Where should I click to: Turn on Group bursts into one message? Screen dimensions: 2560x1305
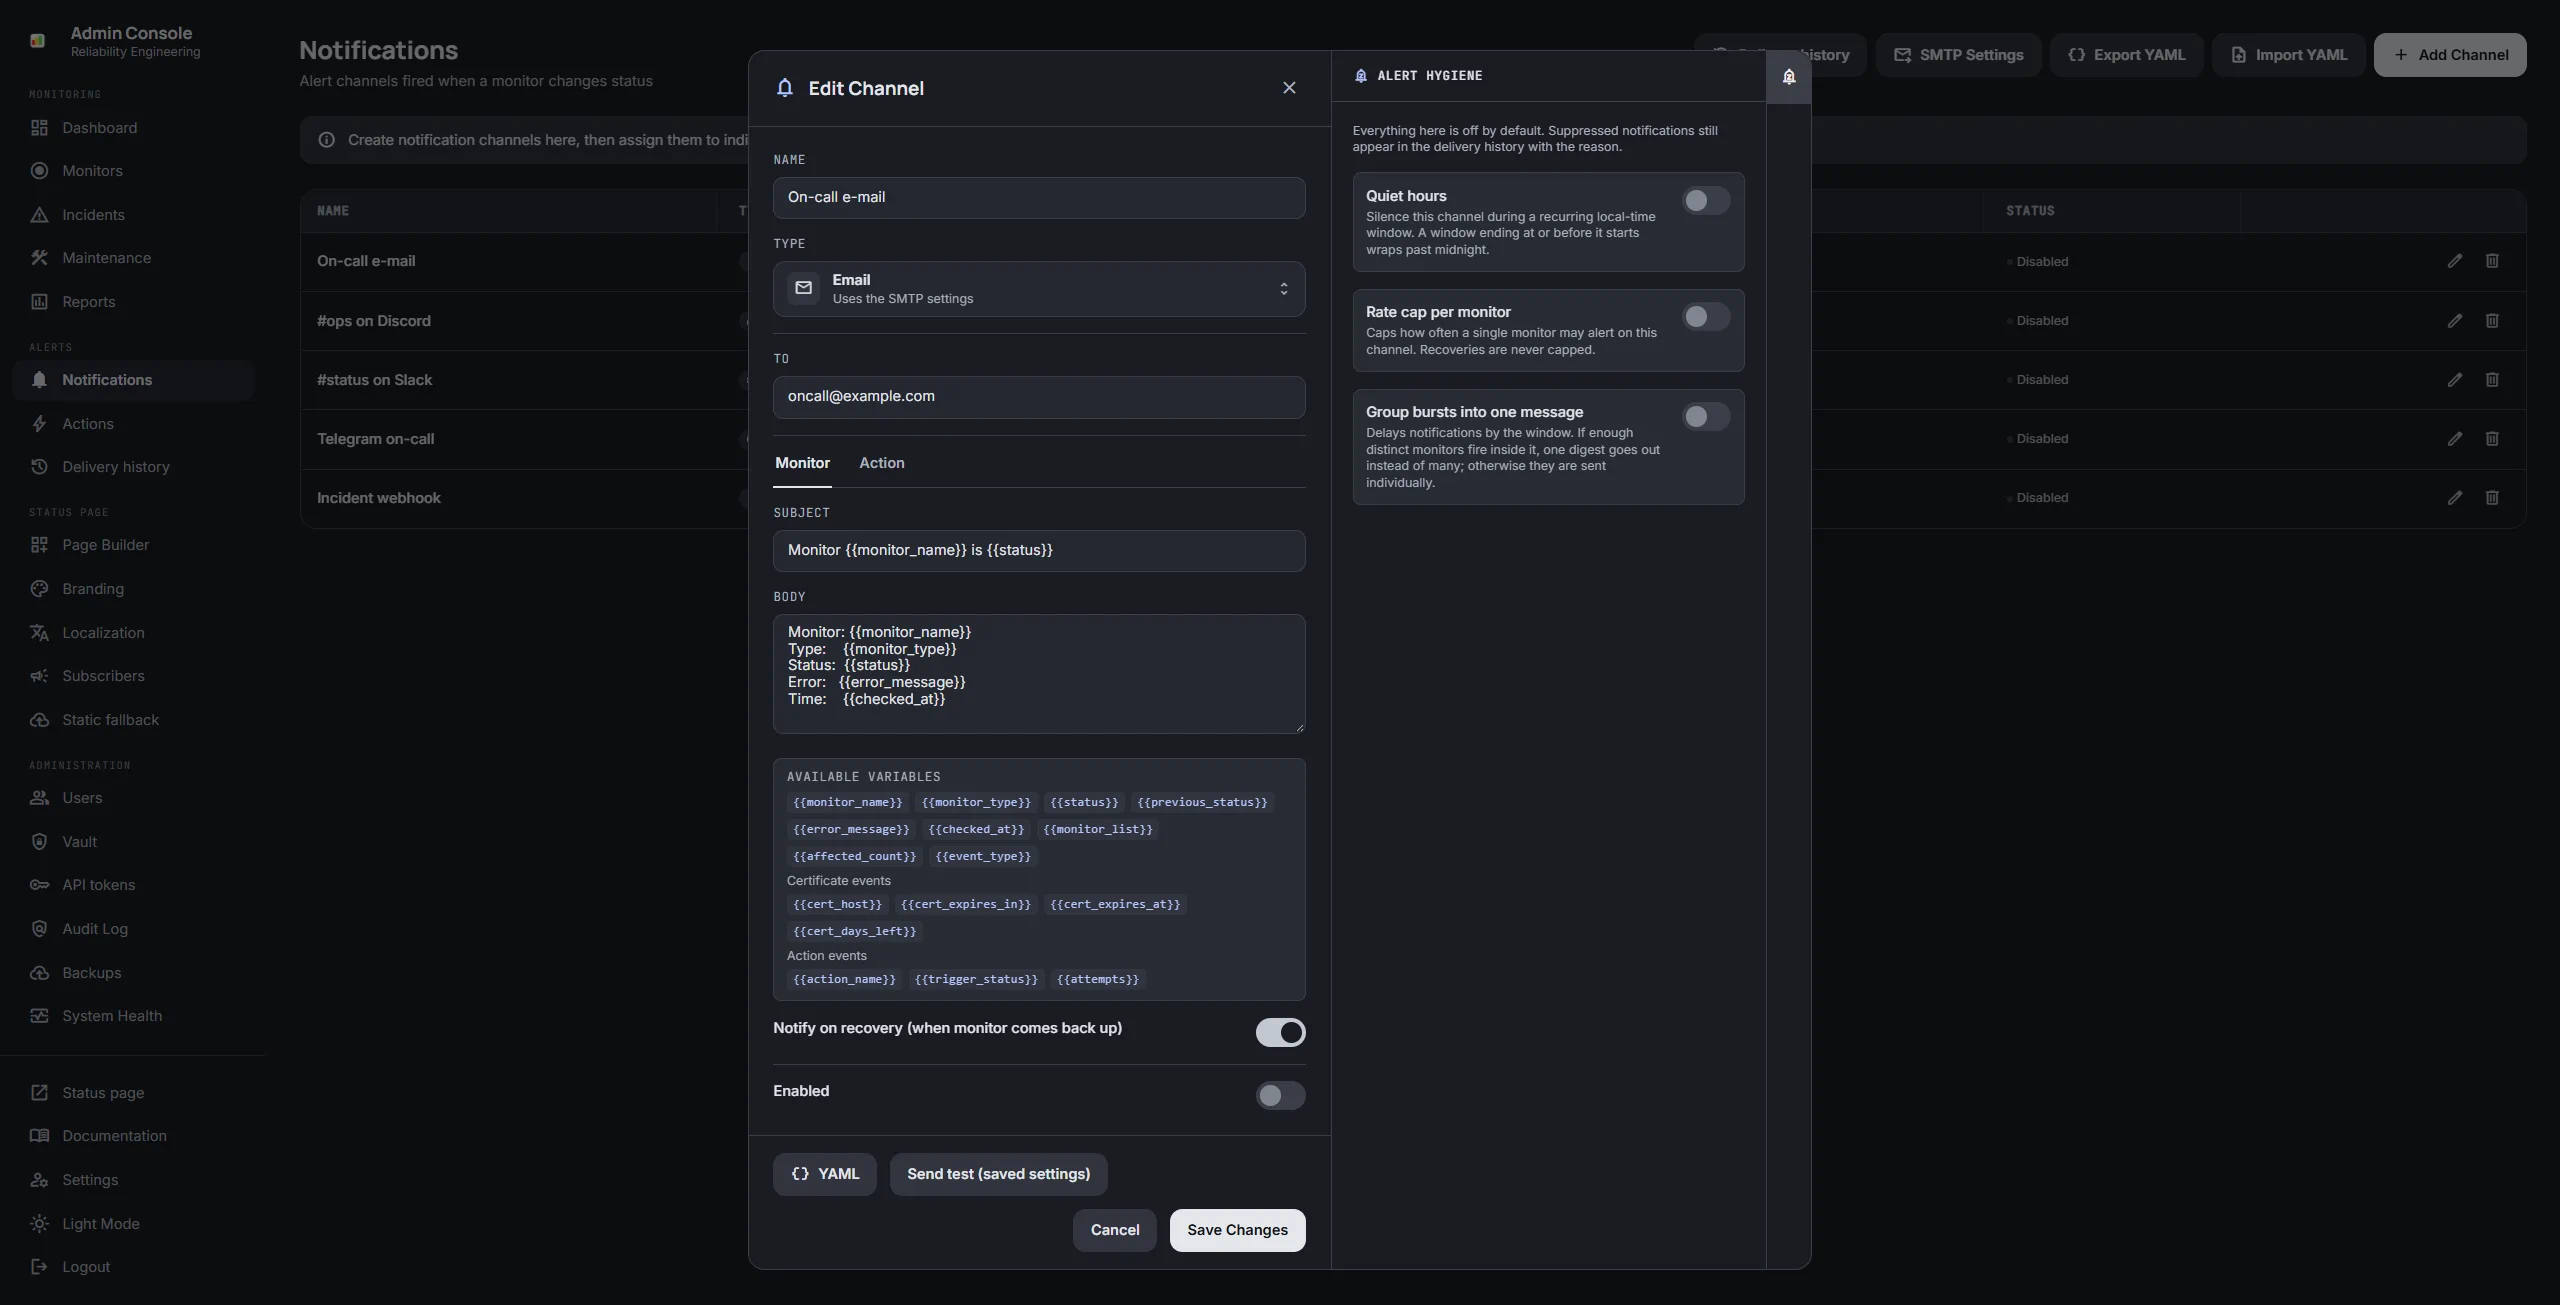coord(1705,417)
